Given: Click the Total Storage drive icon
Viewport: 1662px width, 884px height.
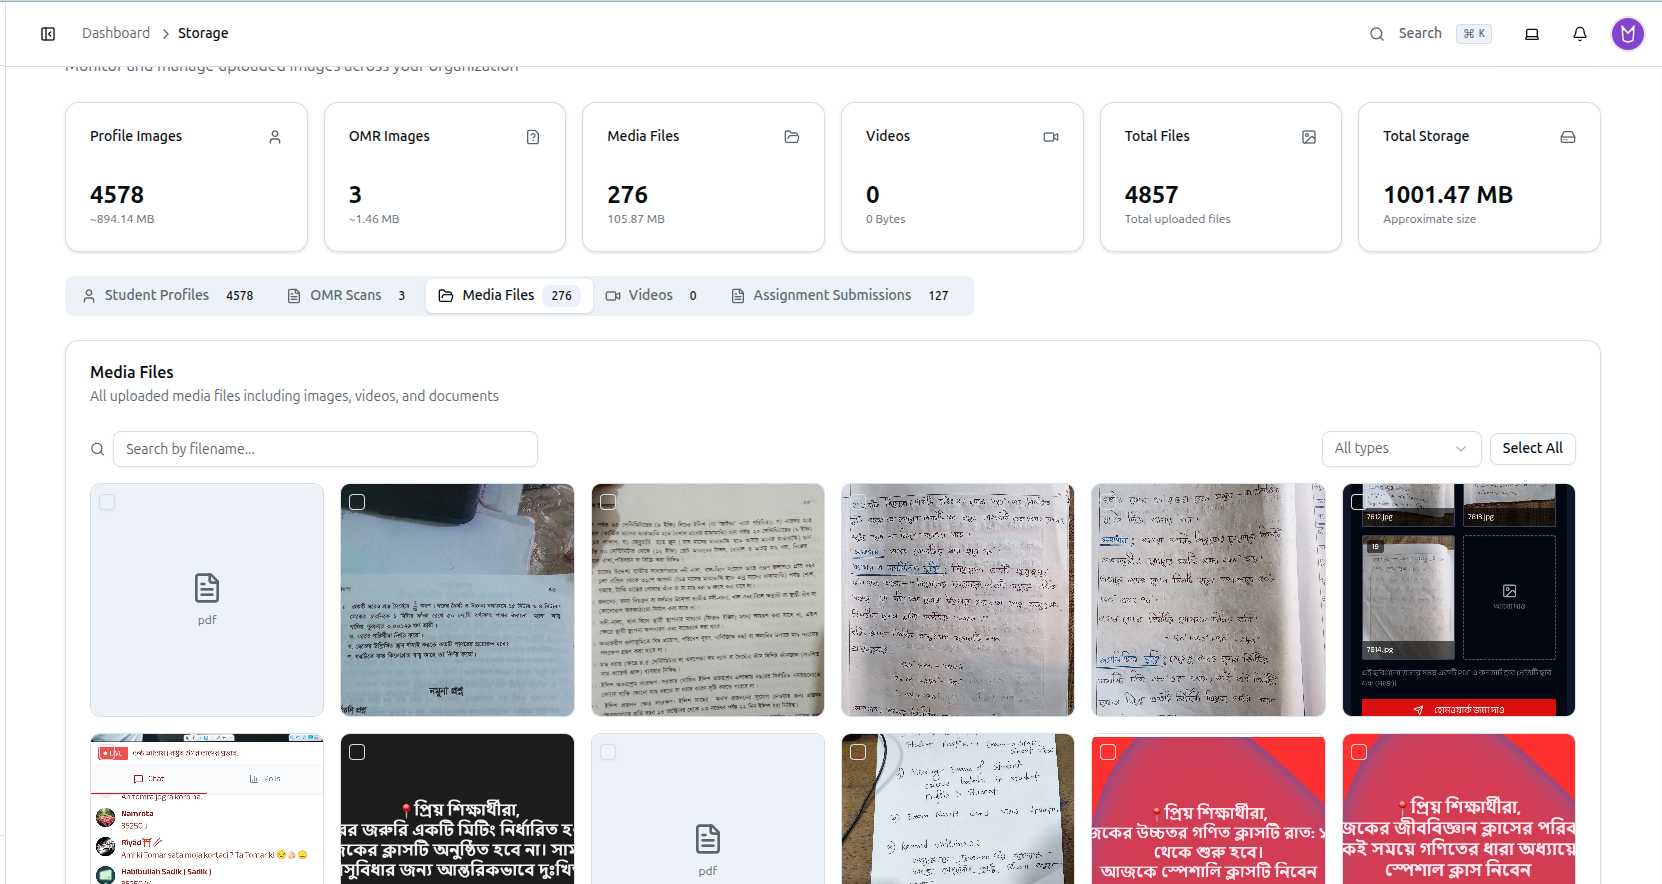Looking at the screenshot, I should pos(1568,137).
